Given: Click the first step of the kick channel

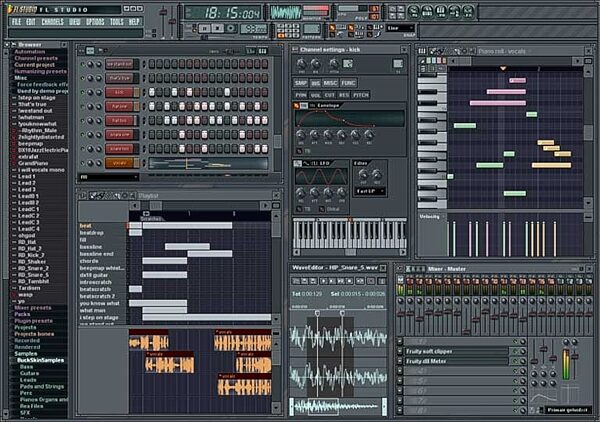Looking at the screenshot, I should tap(152, 92).
